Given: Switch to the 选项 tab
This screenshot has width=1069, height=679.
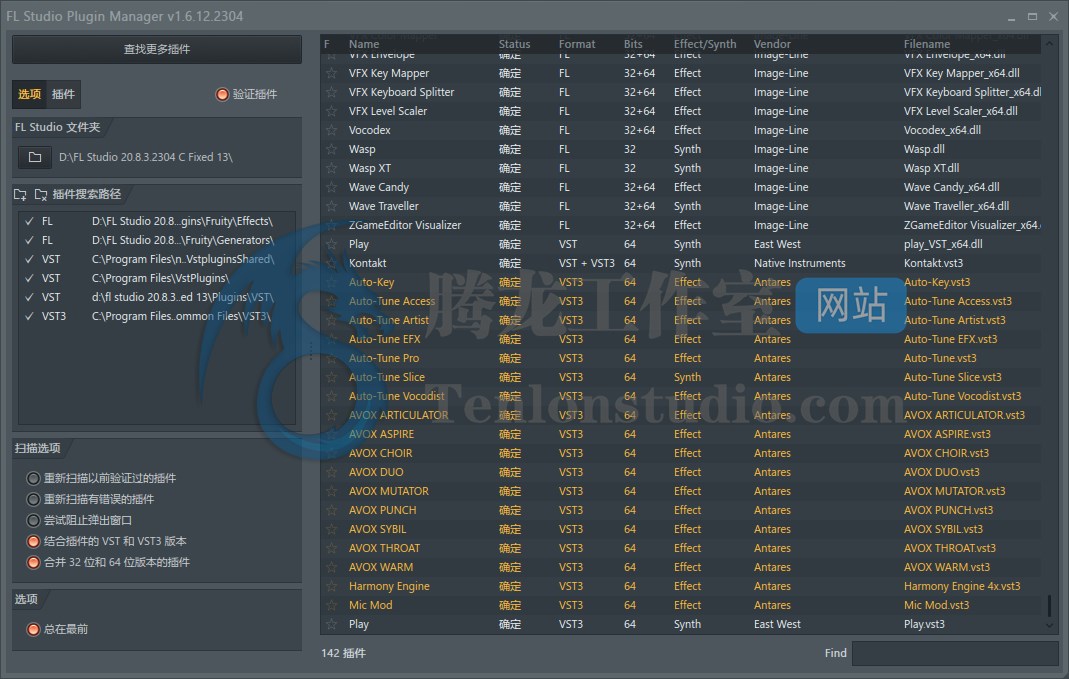Looking at the screenshot, I should [x=29, y=94].
